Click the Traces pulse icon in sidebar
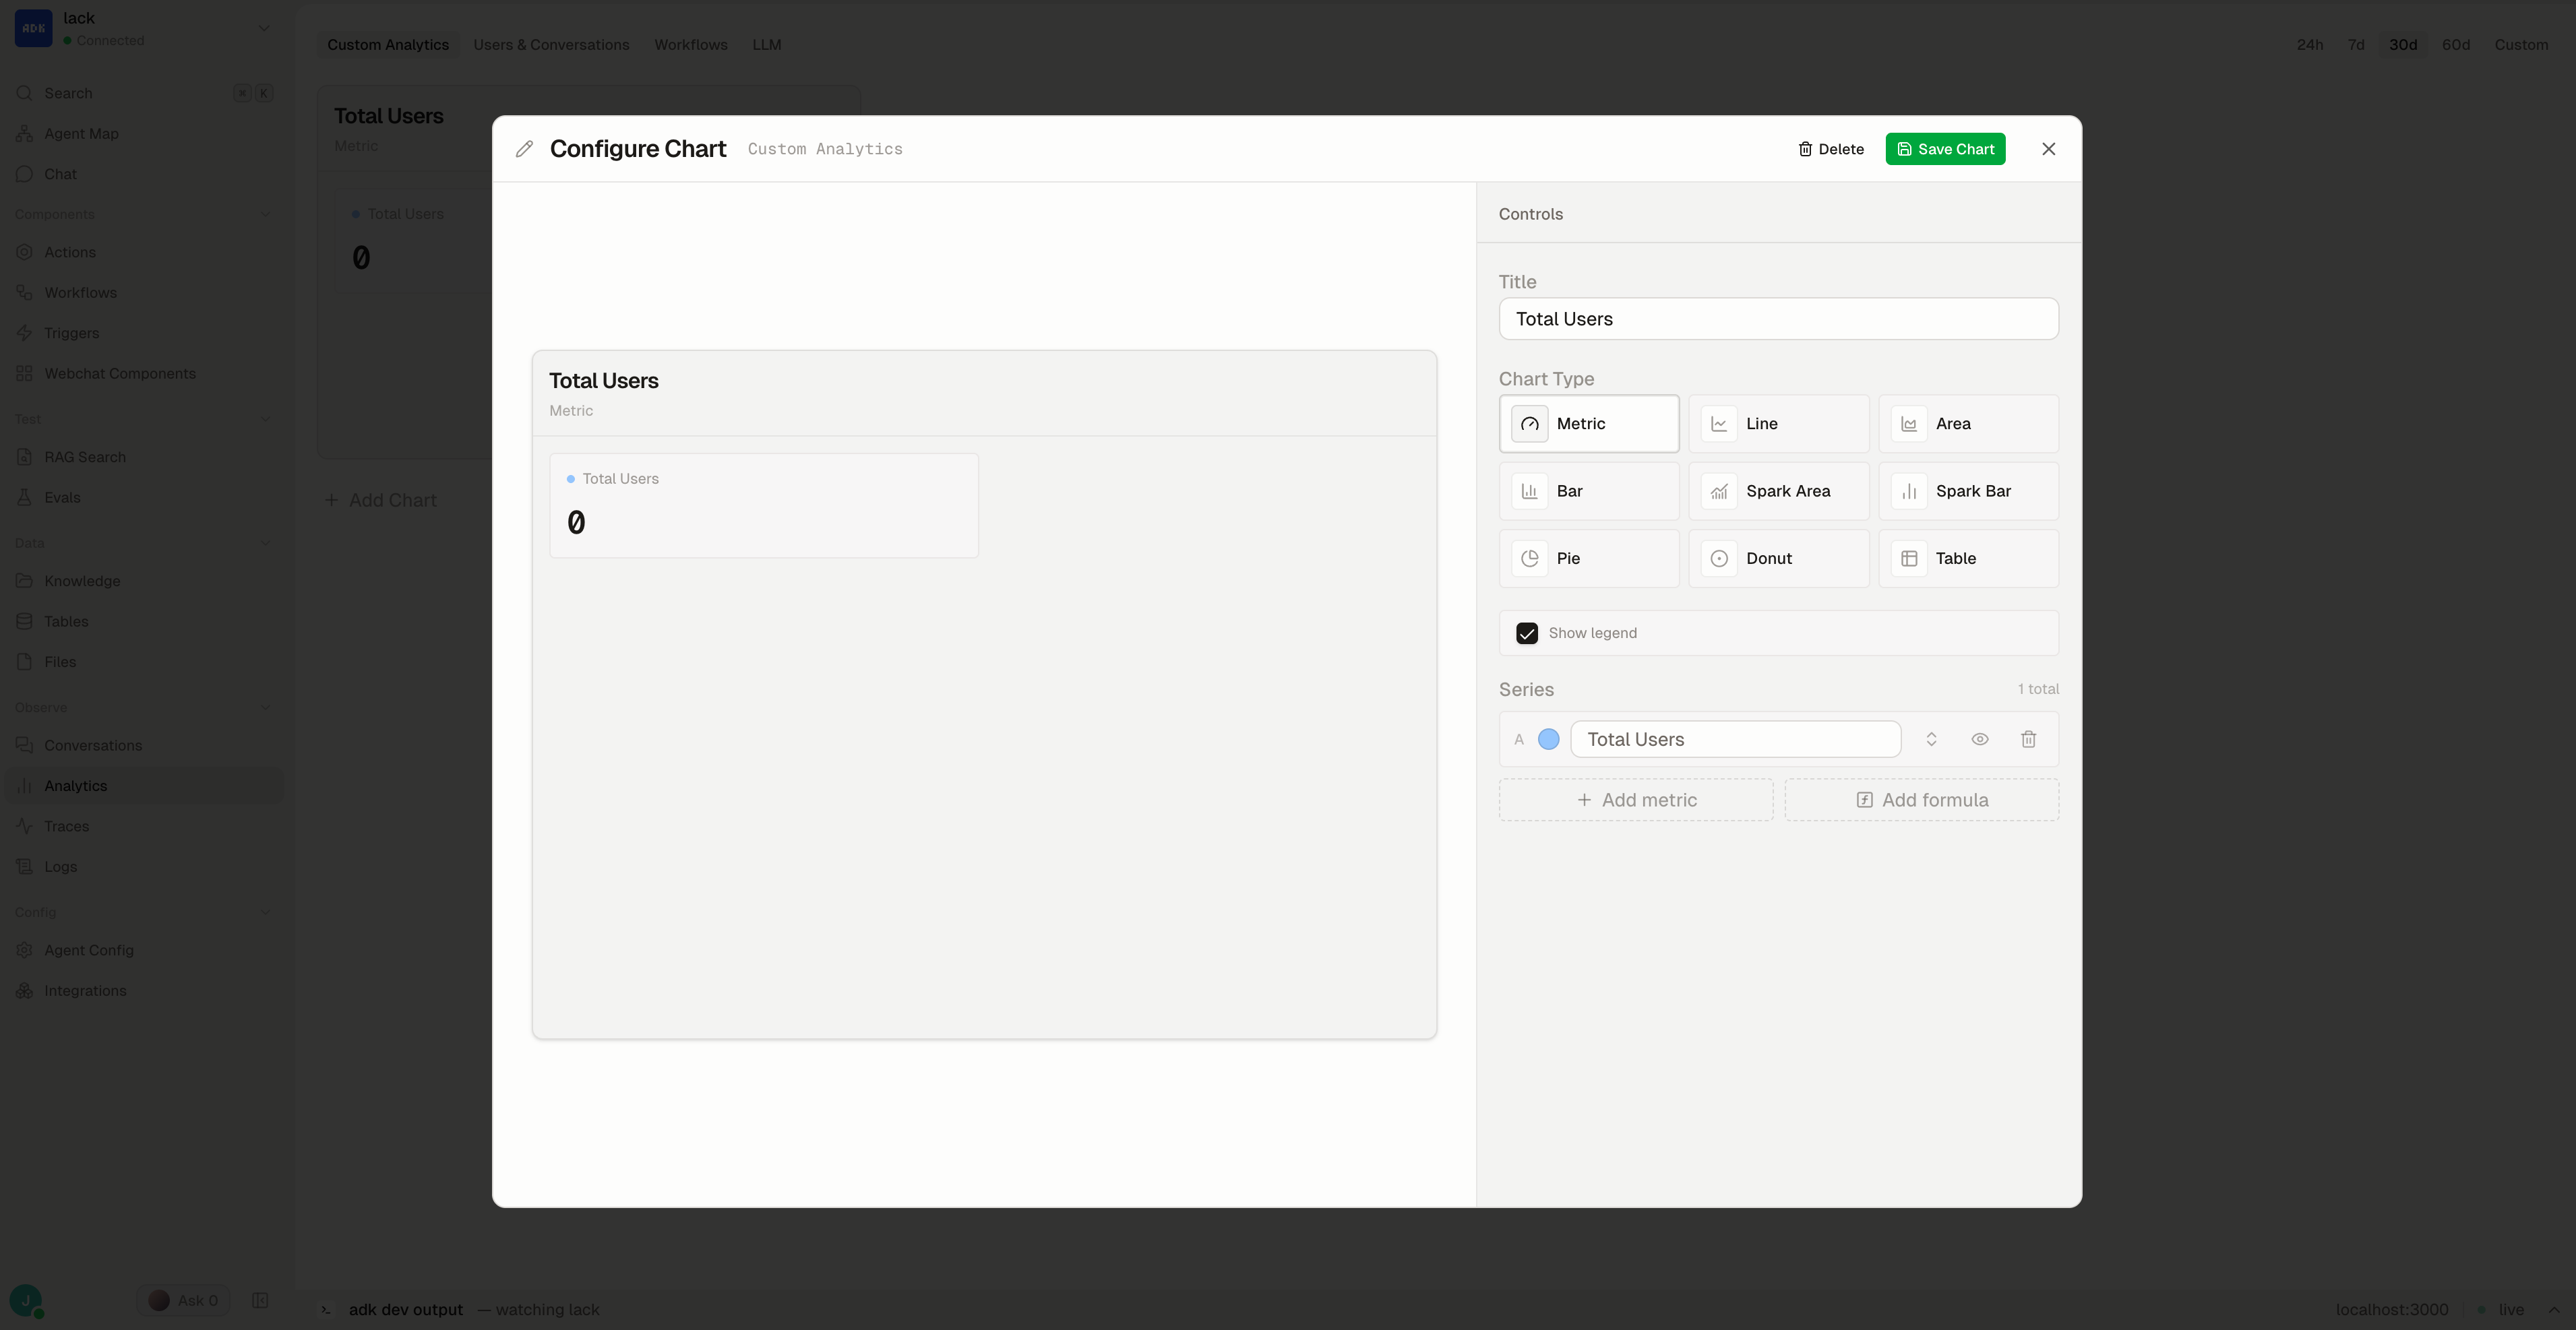The height and width of the screenshot is (1330, 2576). pos(24,826)
